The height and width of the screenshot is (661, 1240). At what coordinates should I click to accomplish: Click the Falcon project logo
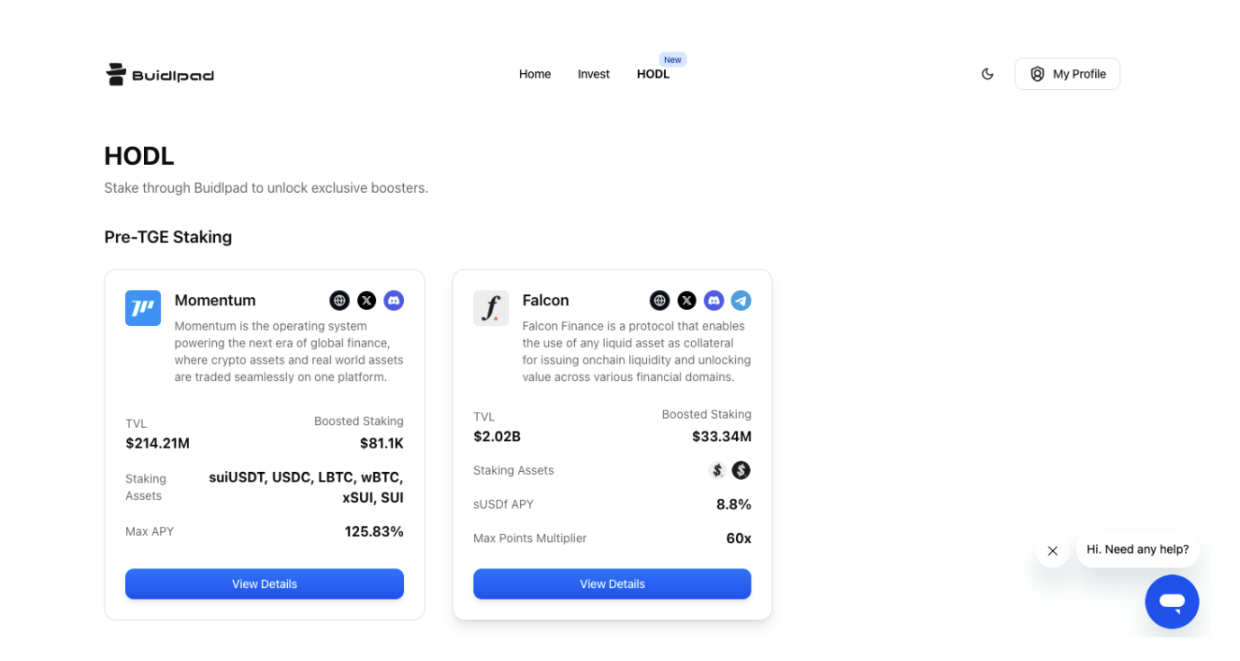(x=491, y=308)
